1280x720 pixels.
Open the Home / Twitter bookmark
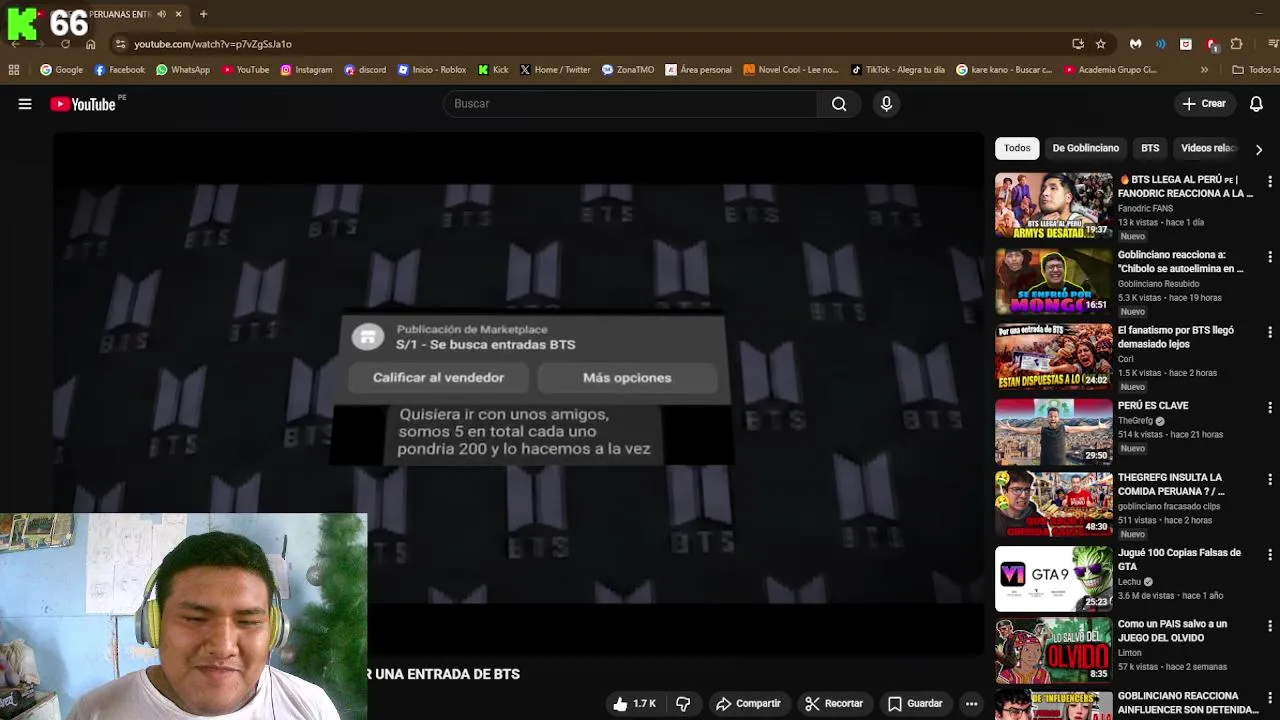pyautogui.click(x=555, y=70)
